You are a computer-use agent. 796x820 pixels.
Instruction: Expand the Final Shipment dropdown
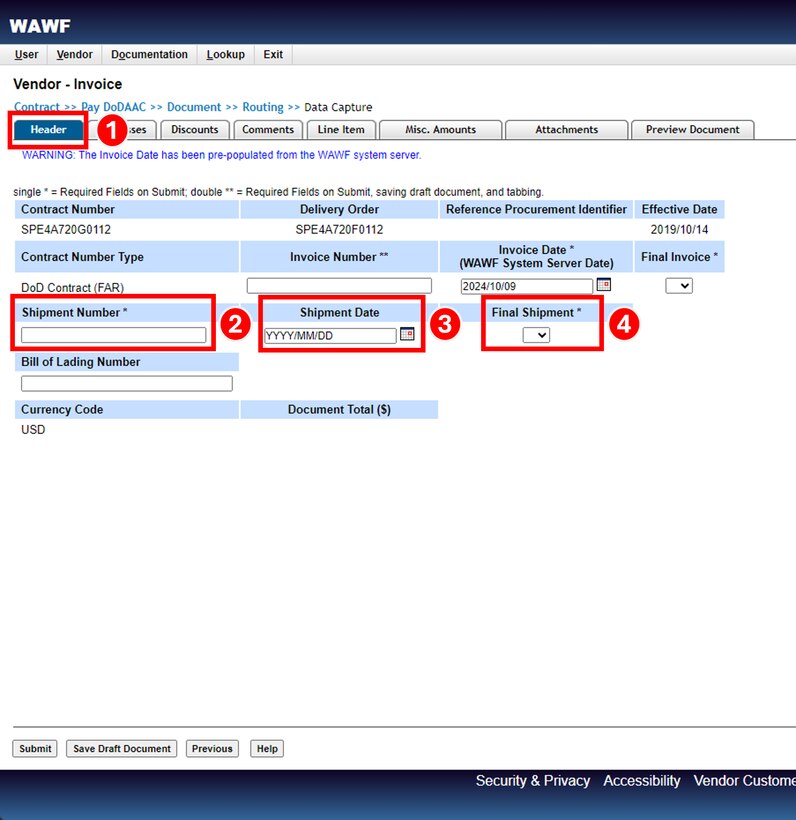536,336
